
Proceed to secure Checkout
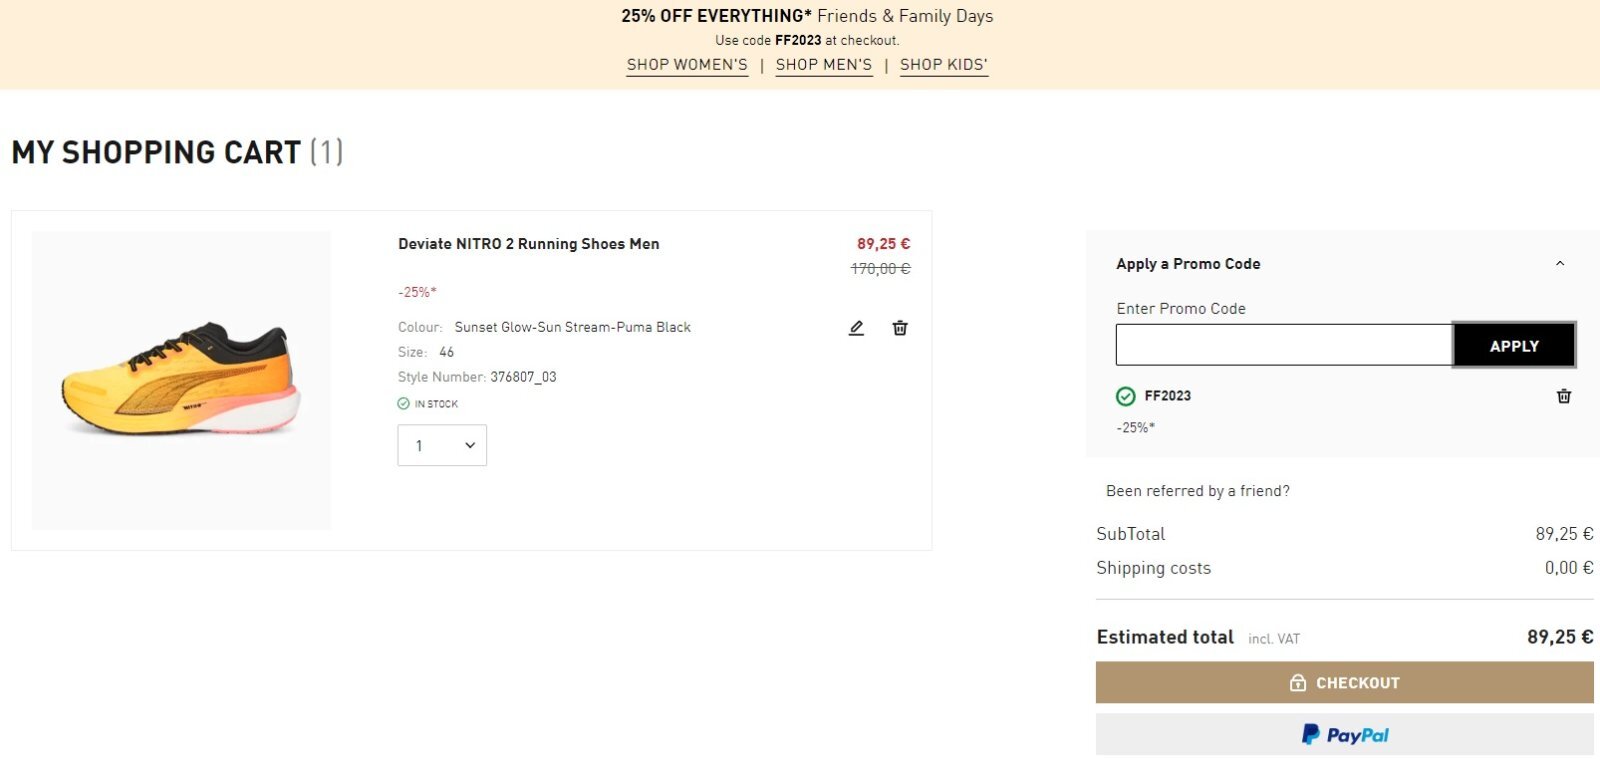(x=1344, y=683)
